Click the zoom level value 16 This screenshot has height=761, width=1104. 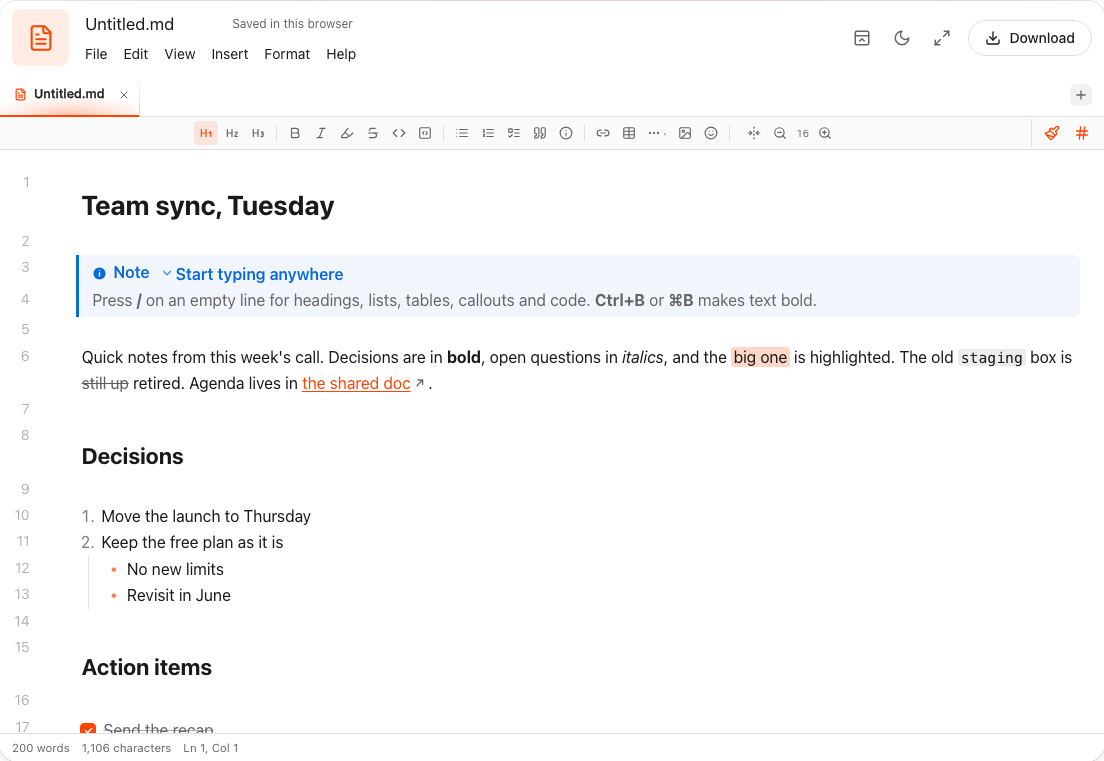coord(803,133)
